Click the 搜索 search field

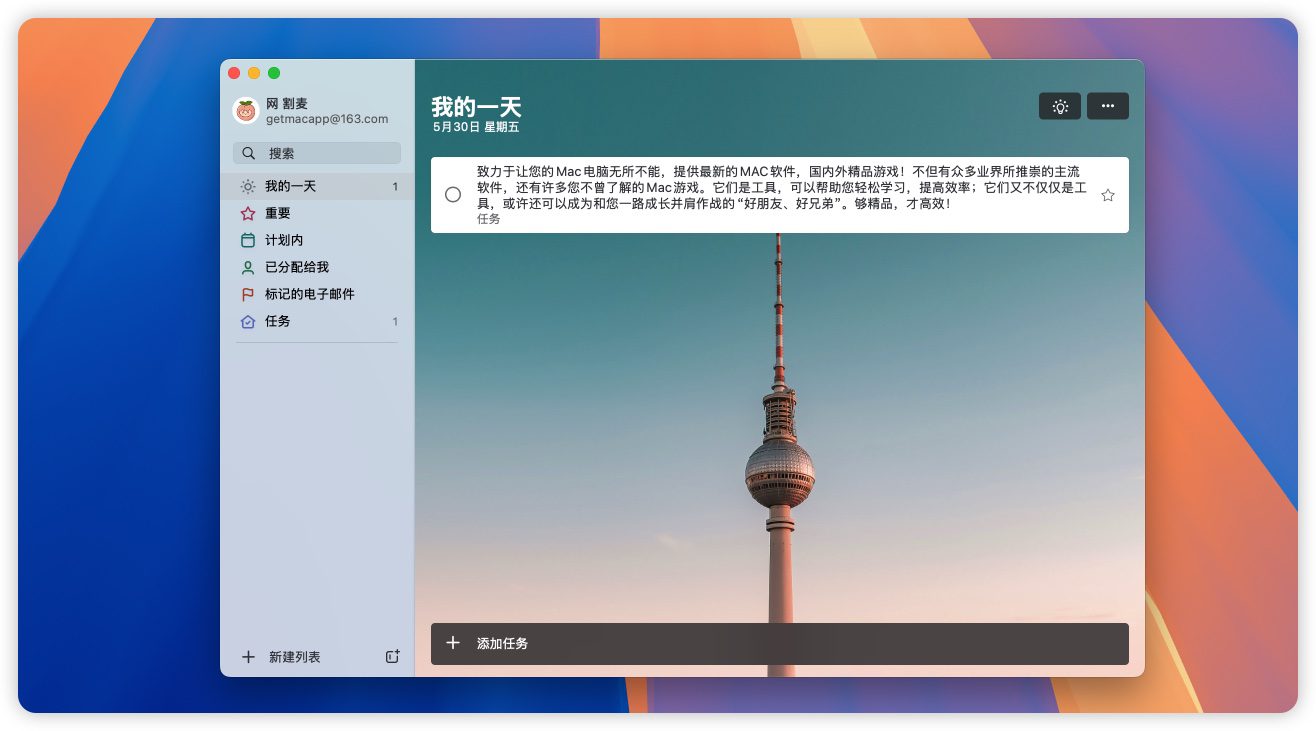coord(317,153)
